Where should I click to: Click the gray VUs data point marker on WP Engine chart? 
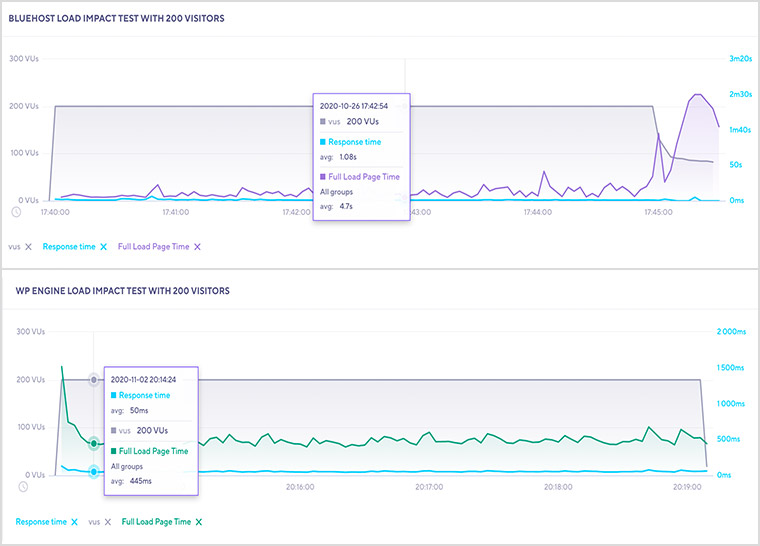click(94, 380)
